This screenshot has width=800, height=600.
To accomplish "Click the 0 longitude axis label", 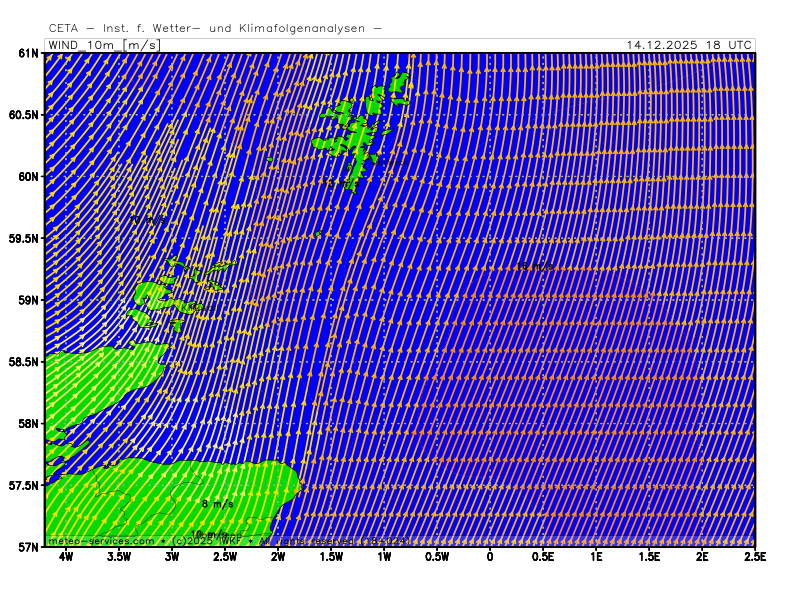I will (x=490, y=556).
